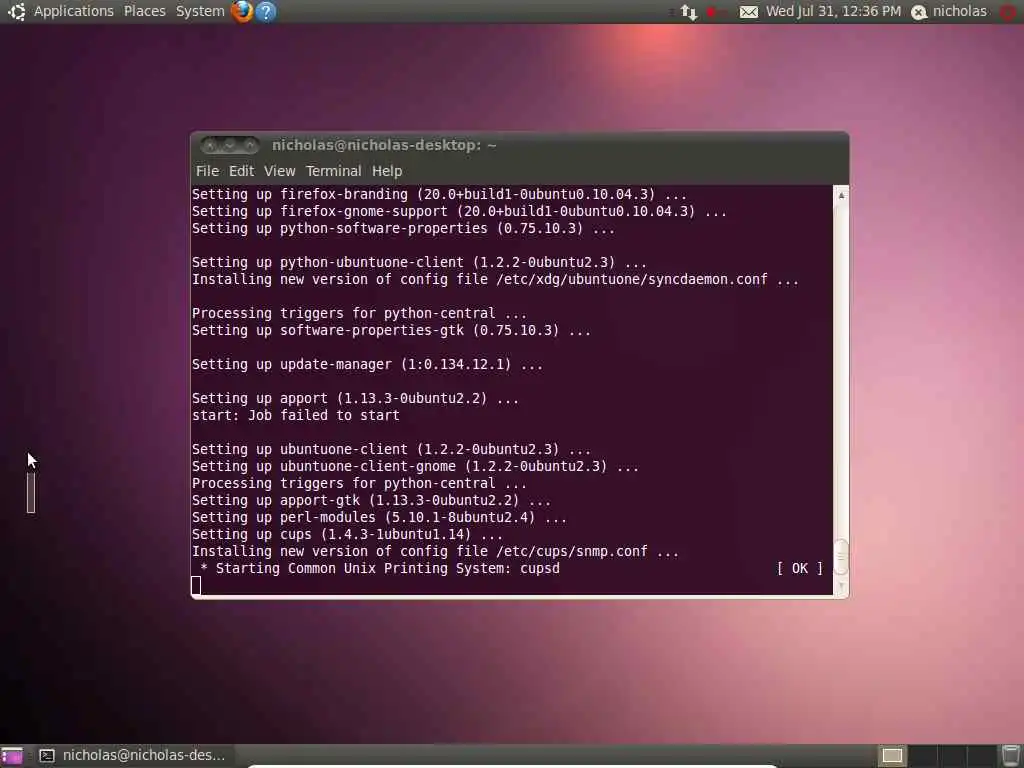
Task: Click 'Setting up python-ubuntuone-client' line
Action: (419, 263)
